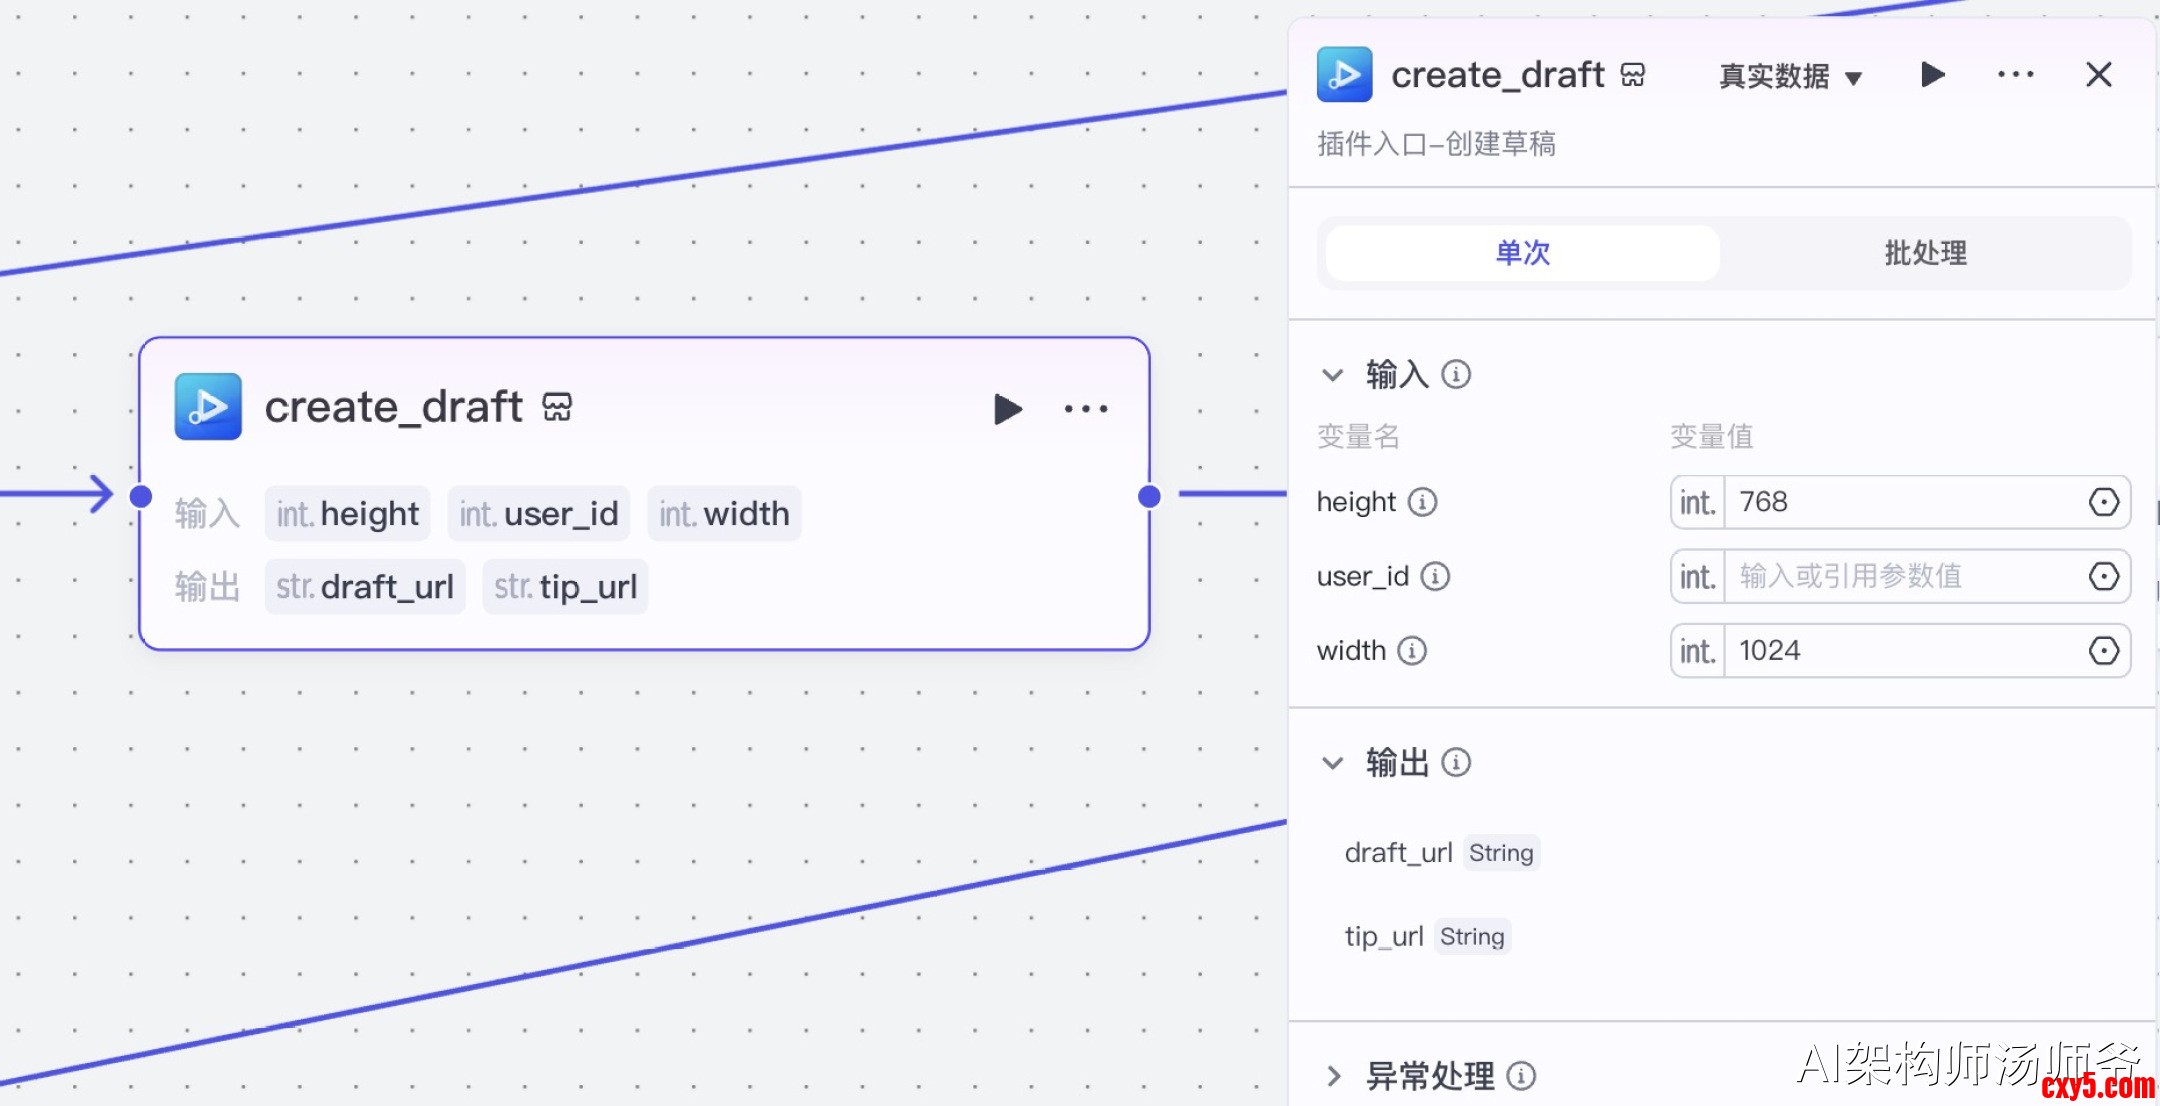The height and width of the screenshot is (1106, 2160).
Task: Collapse the 输入 section
Action: [1332, 375]
